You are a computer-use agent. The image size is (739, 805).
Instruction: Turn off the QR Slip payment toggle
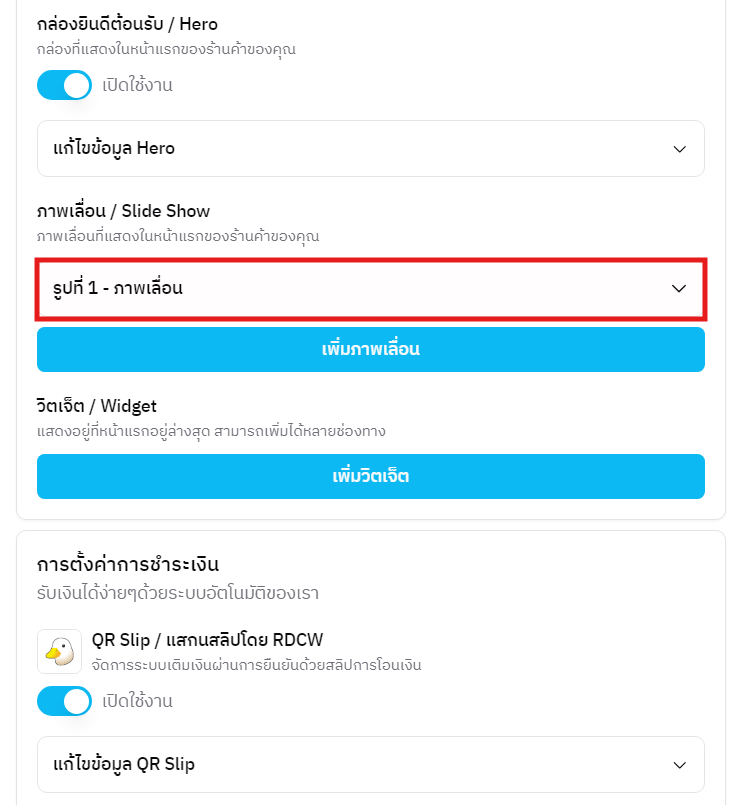pos(64,701)
